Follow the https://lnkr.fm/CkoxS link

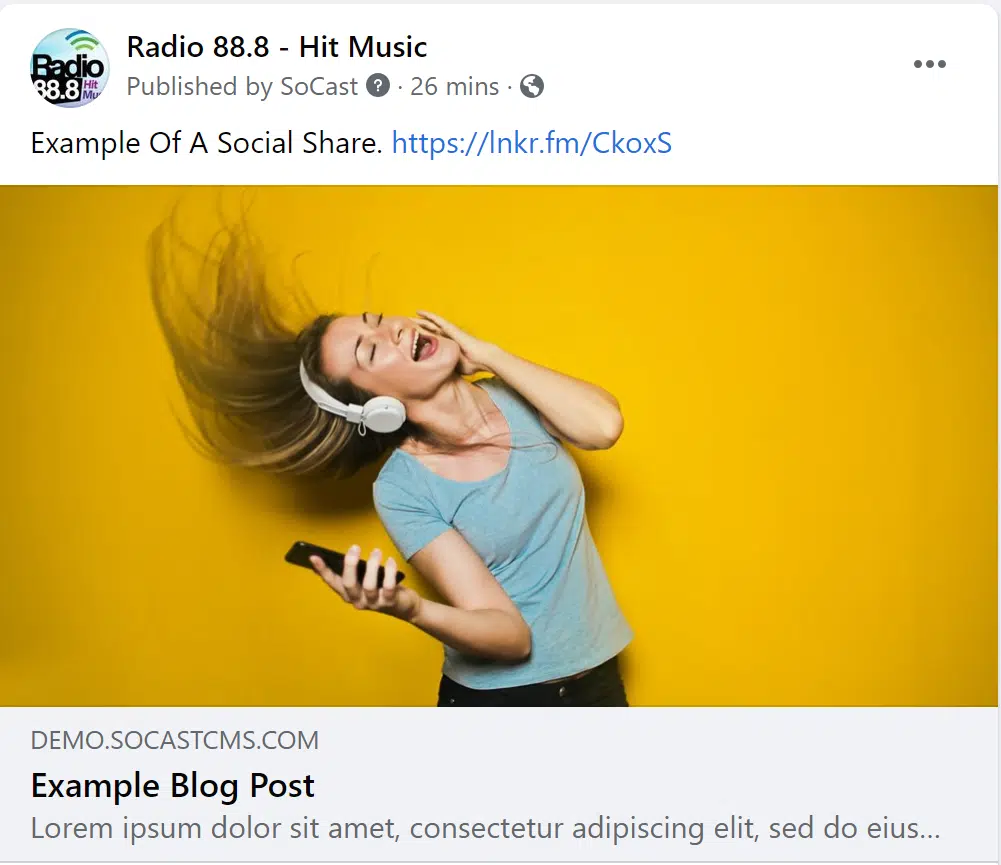click(x=532, y=143)
